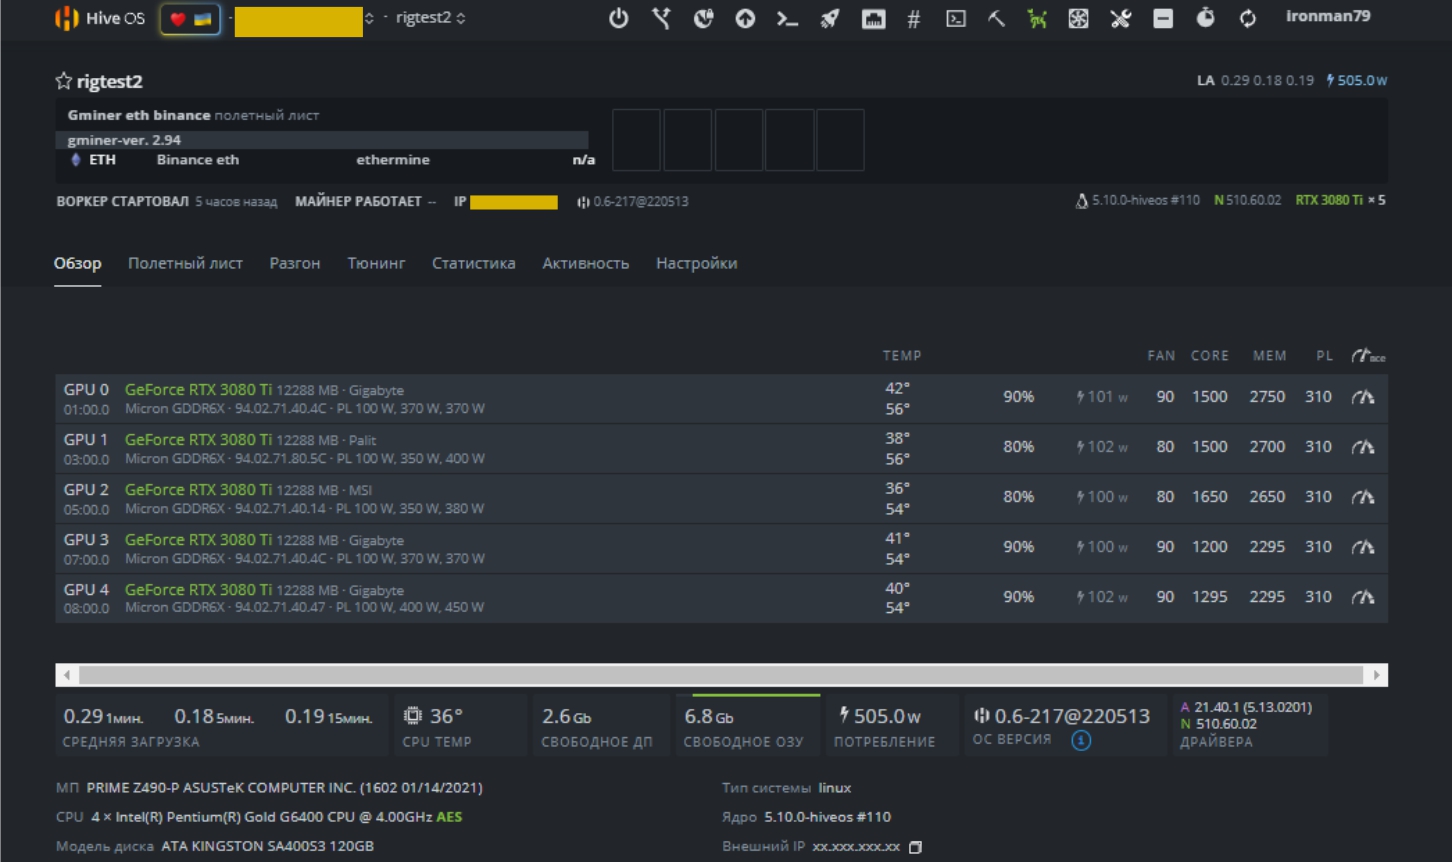
Task: Click the Binance eth wallet label
Action: pos(198,160)
